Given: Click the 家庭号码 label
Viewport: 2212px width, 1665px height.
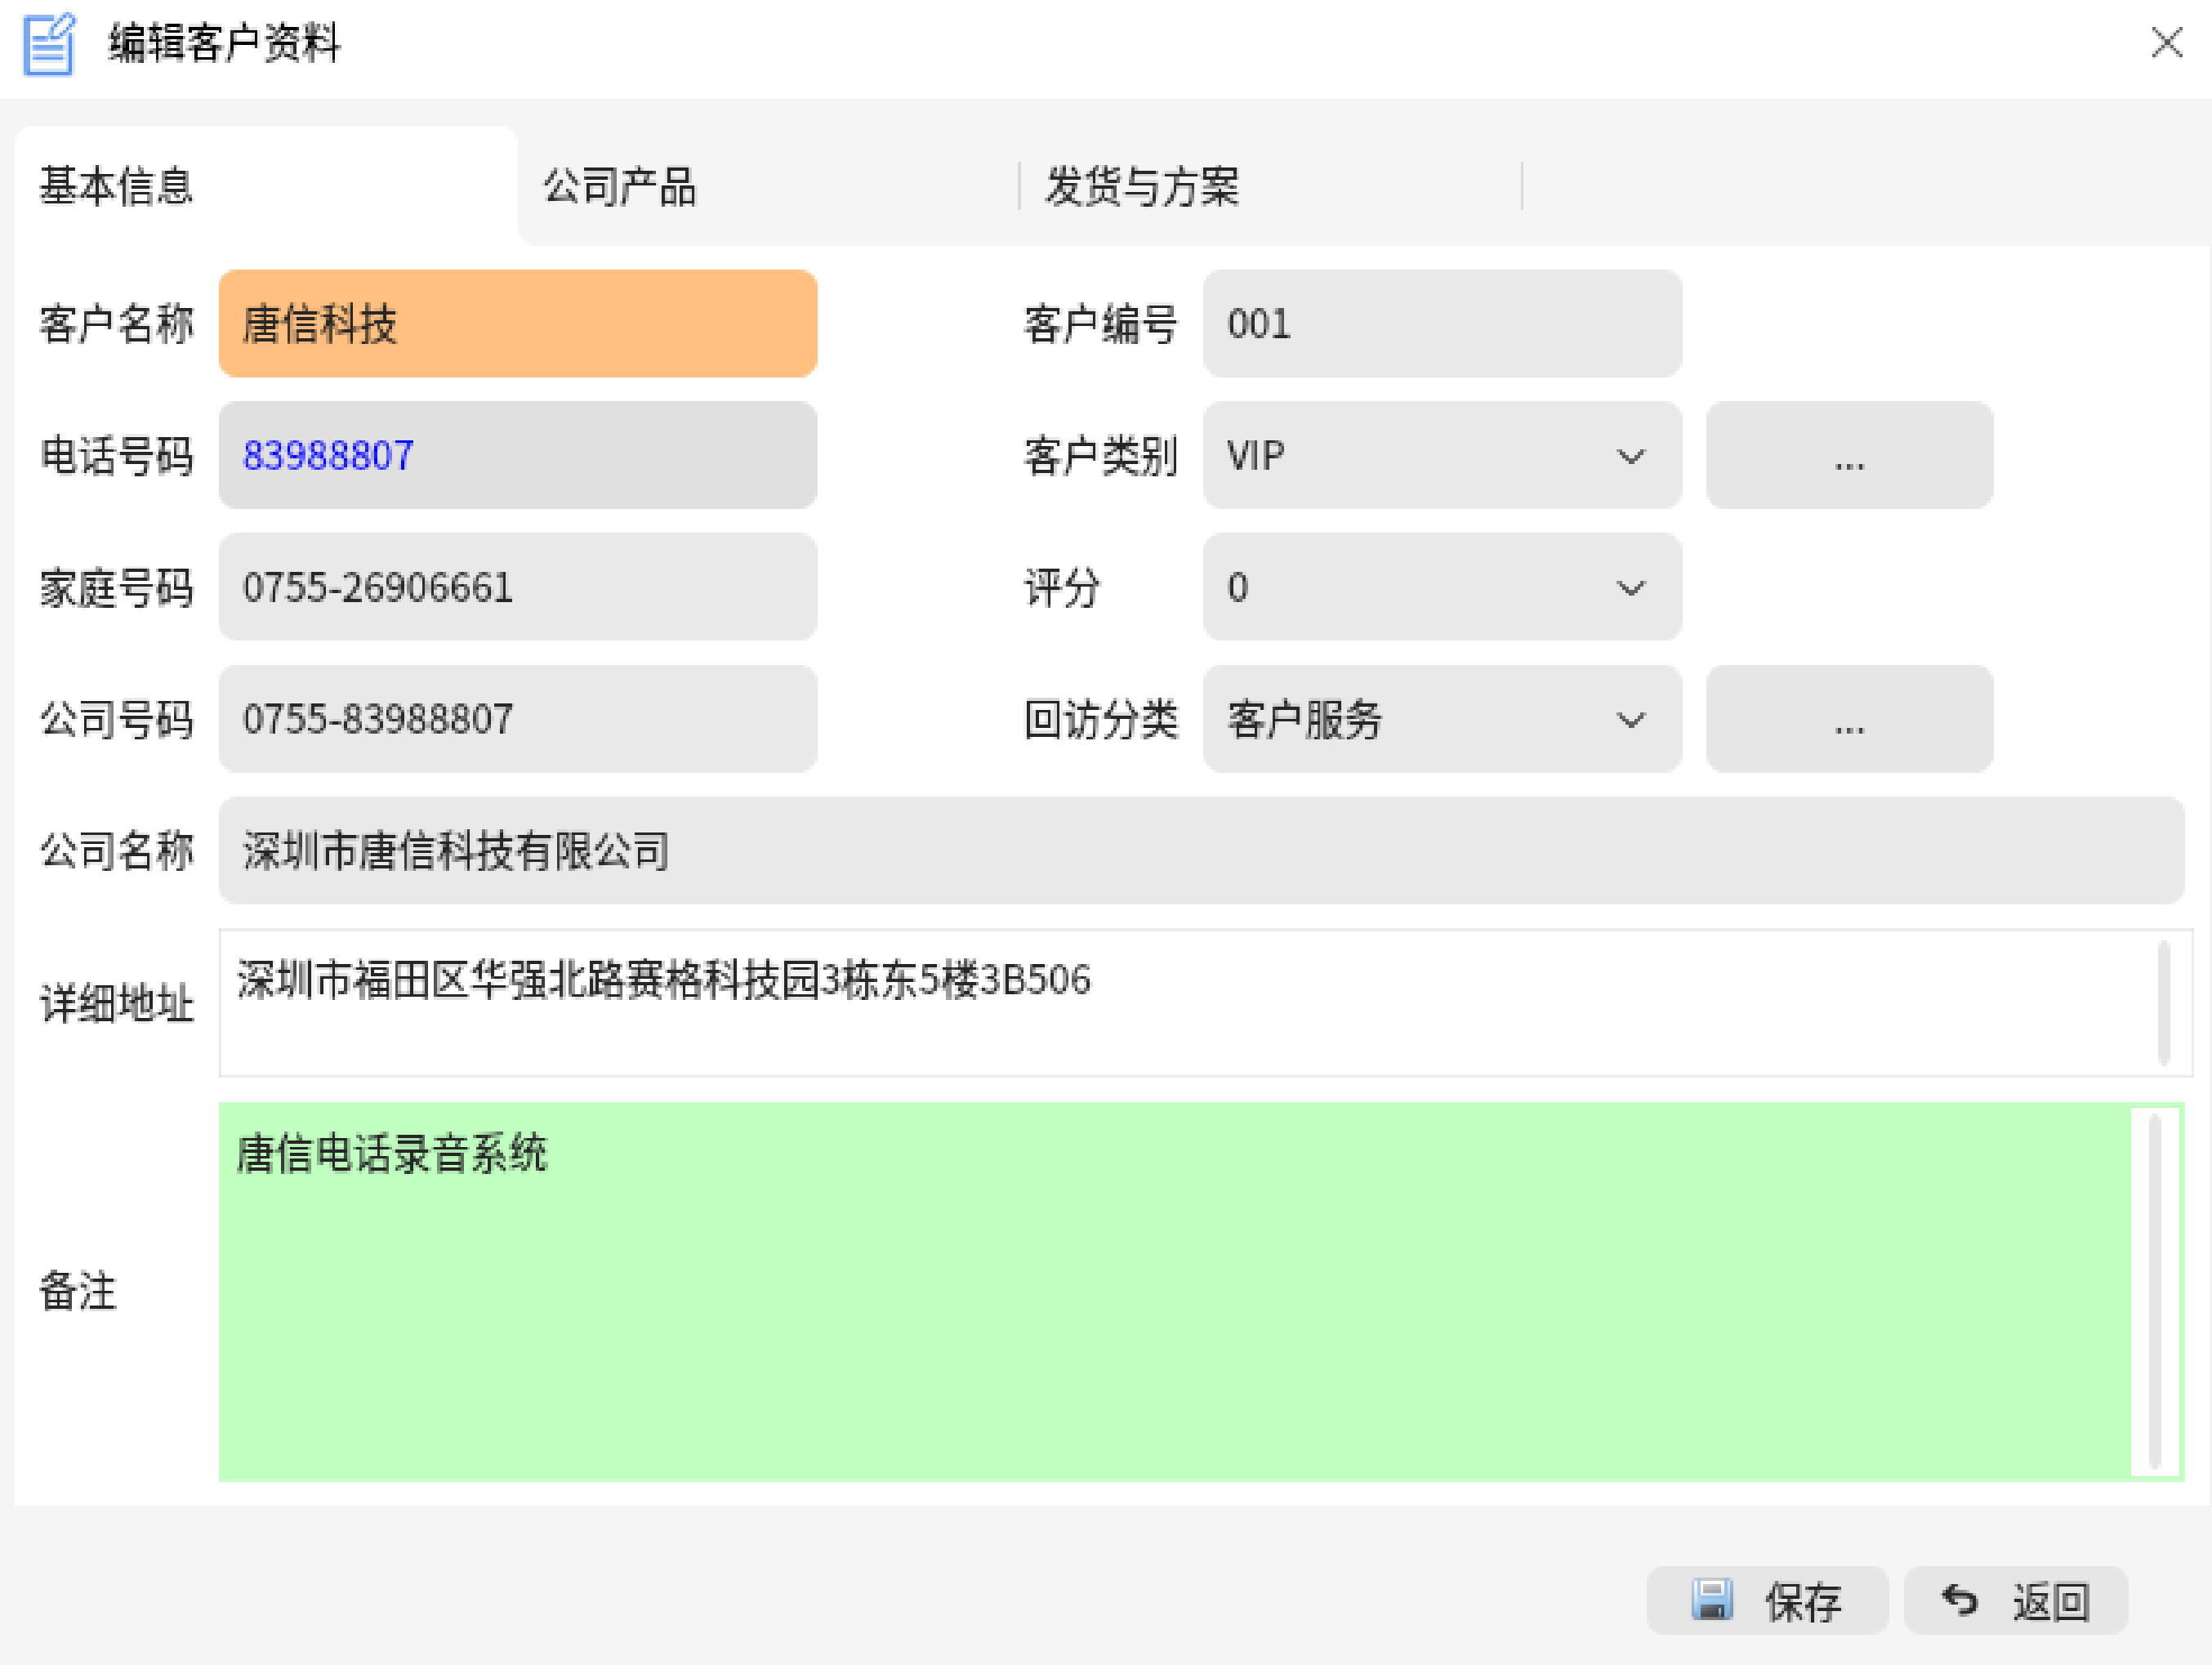Looking at the screenshot, I should (x=117, y=587).
